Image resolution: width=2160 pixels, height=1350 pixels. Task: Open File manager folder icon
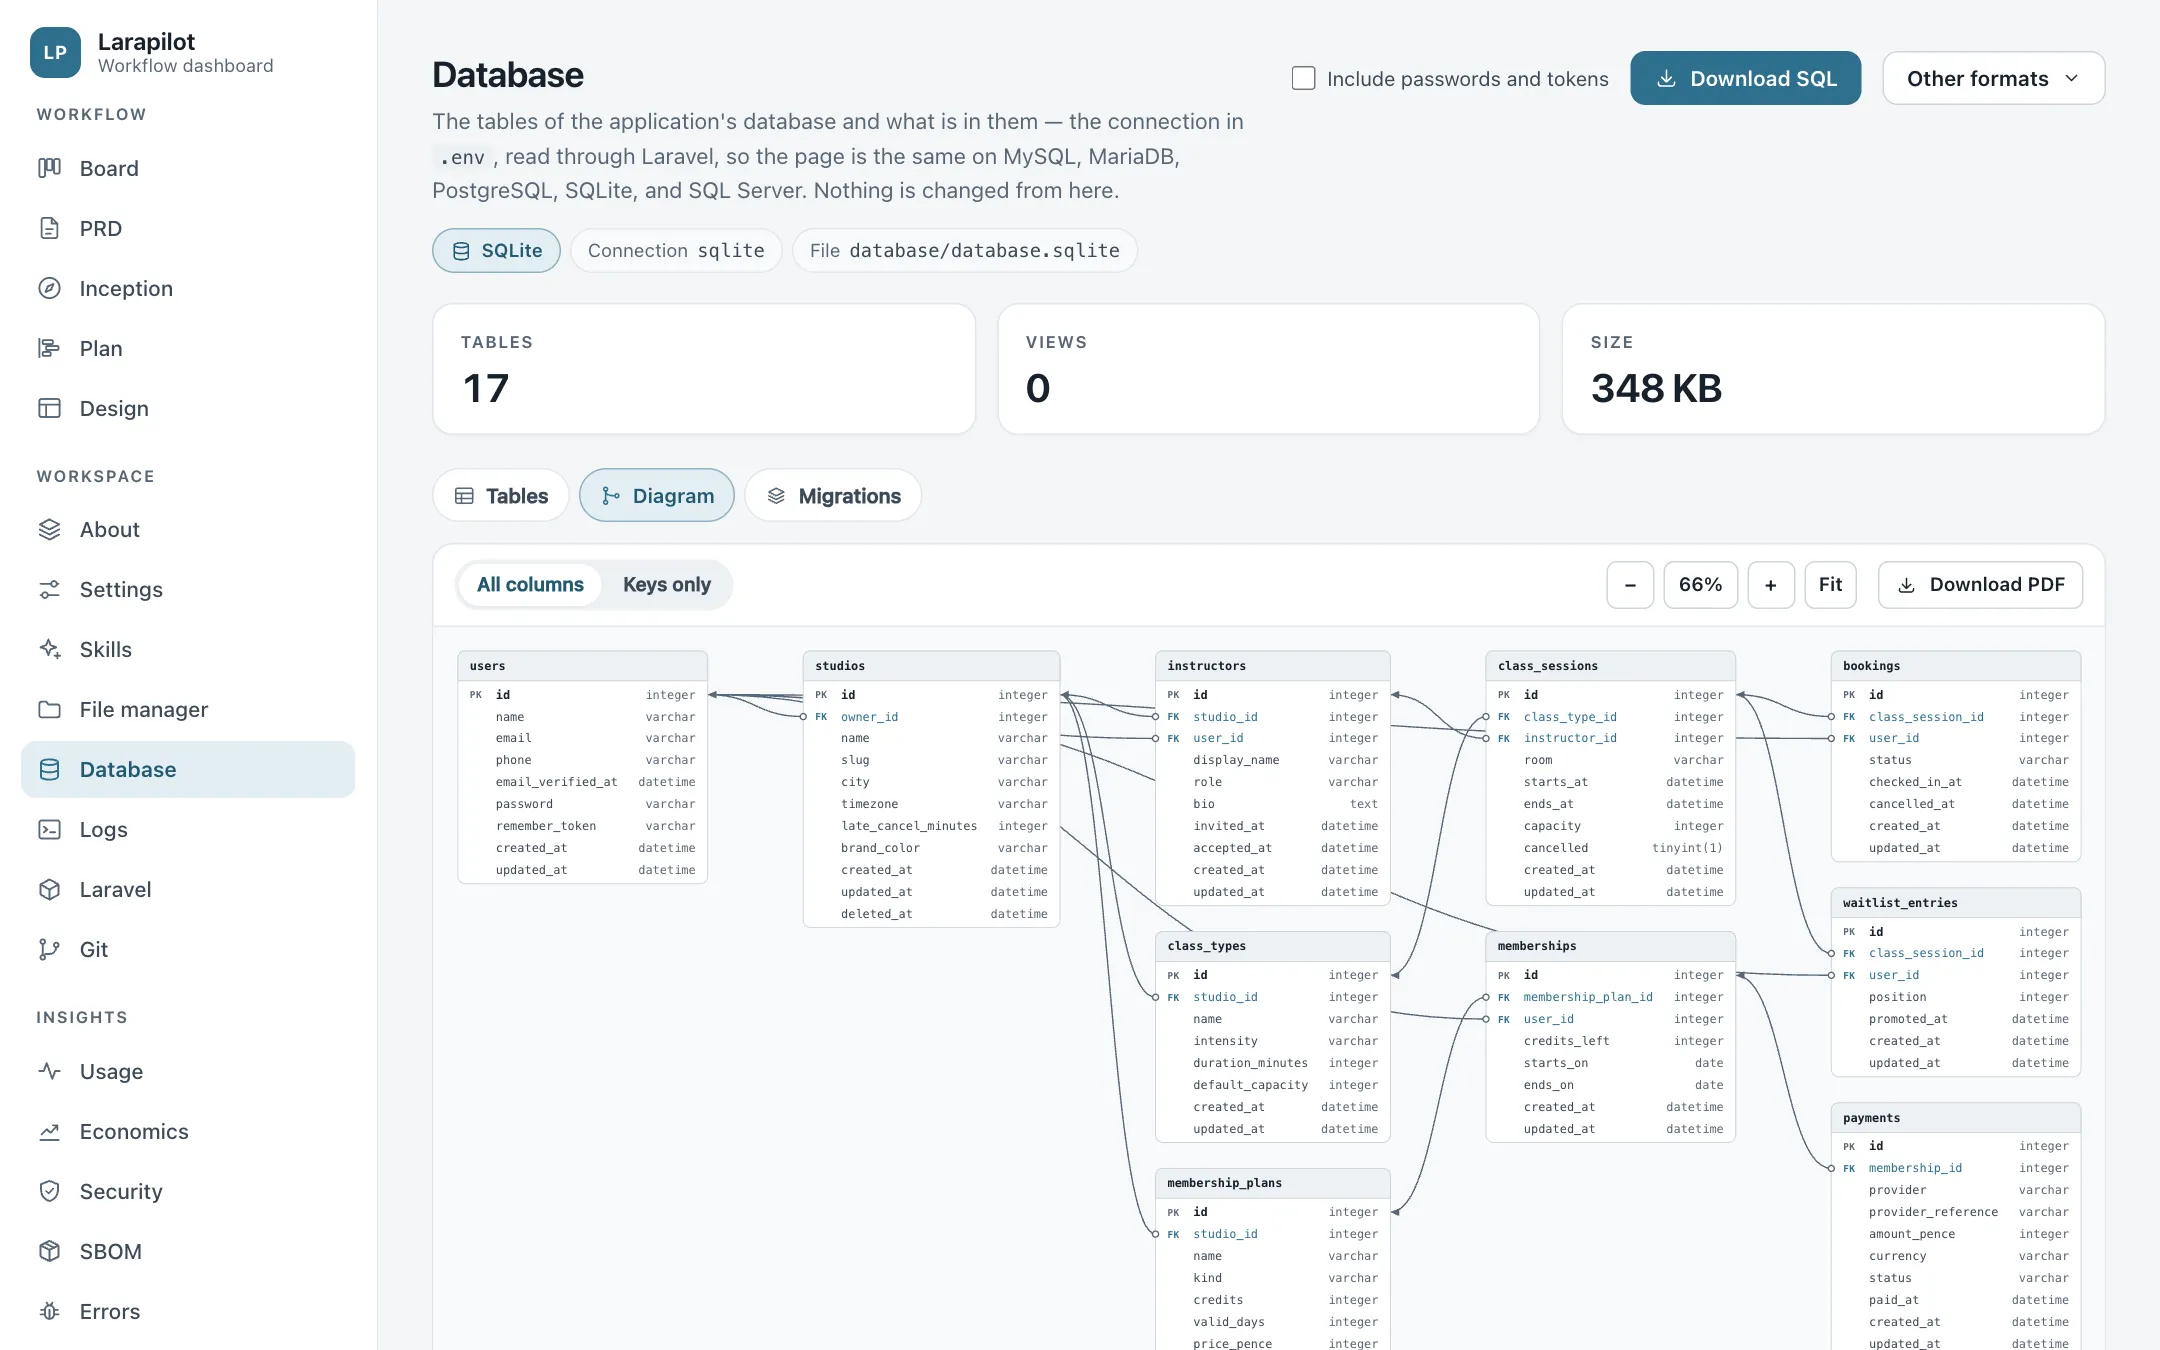(49, 709)
